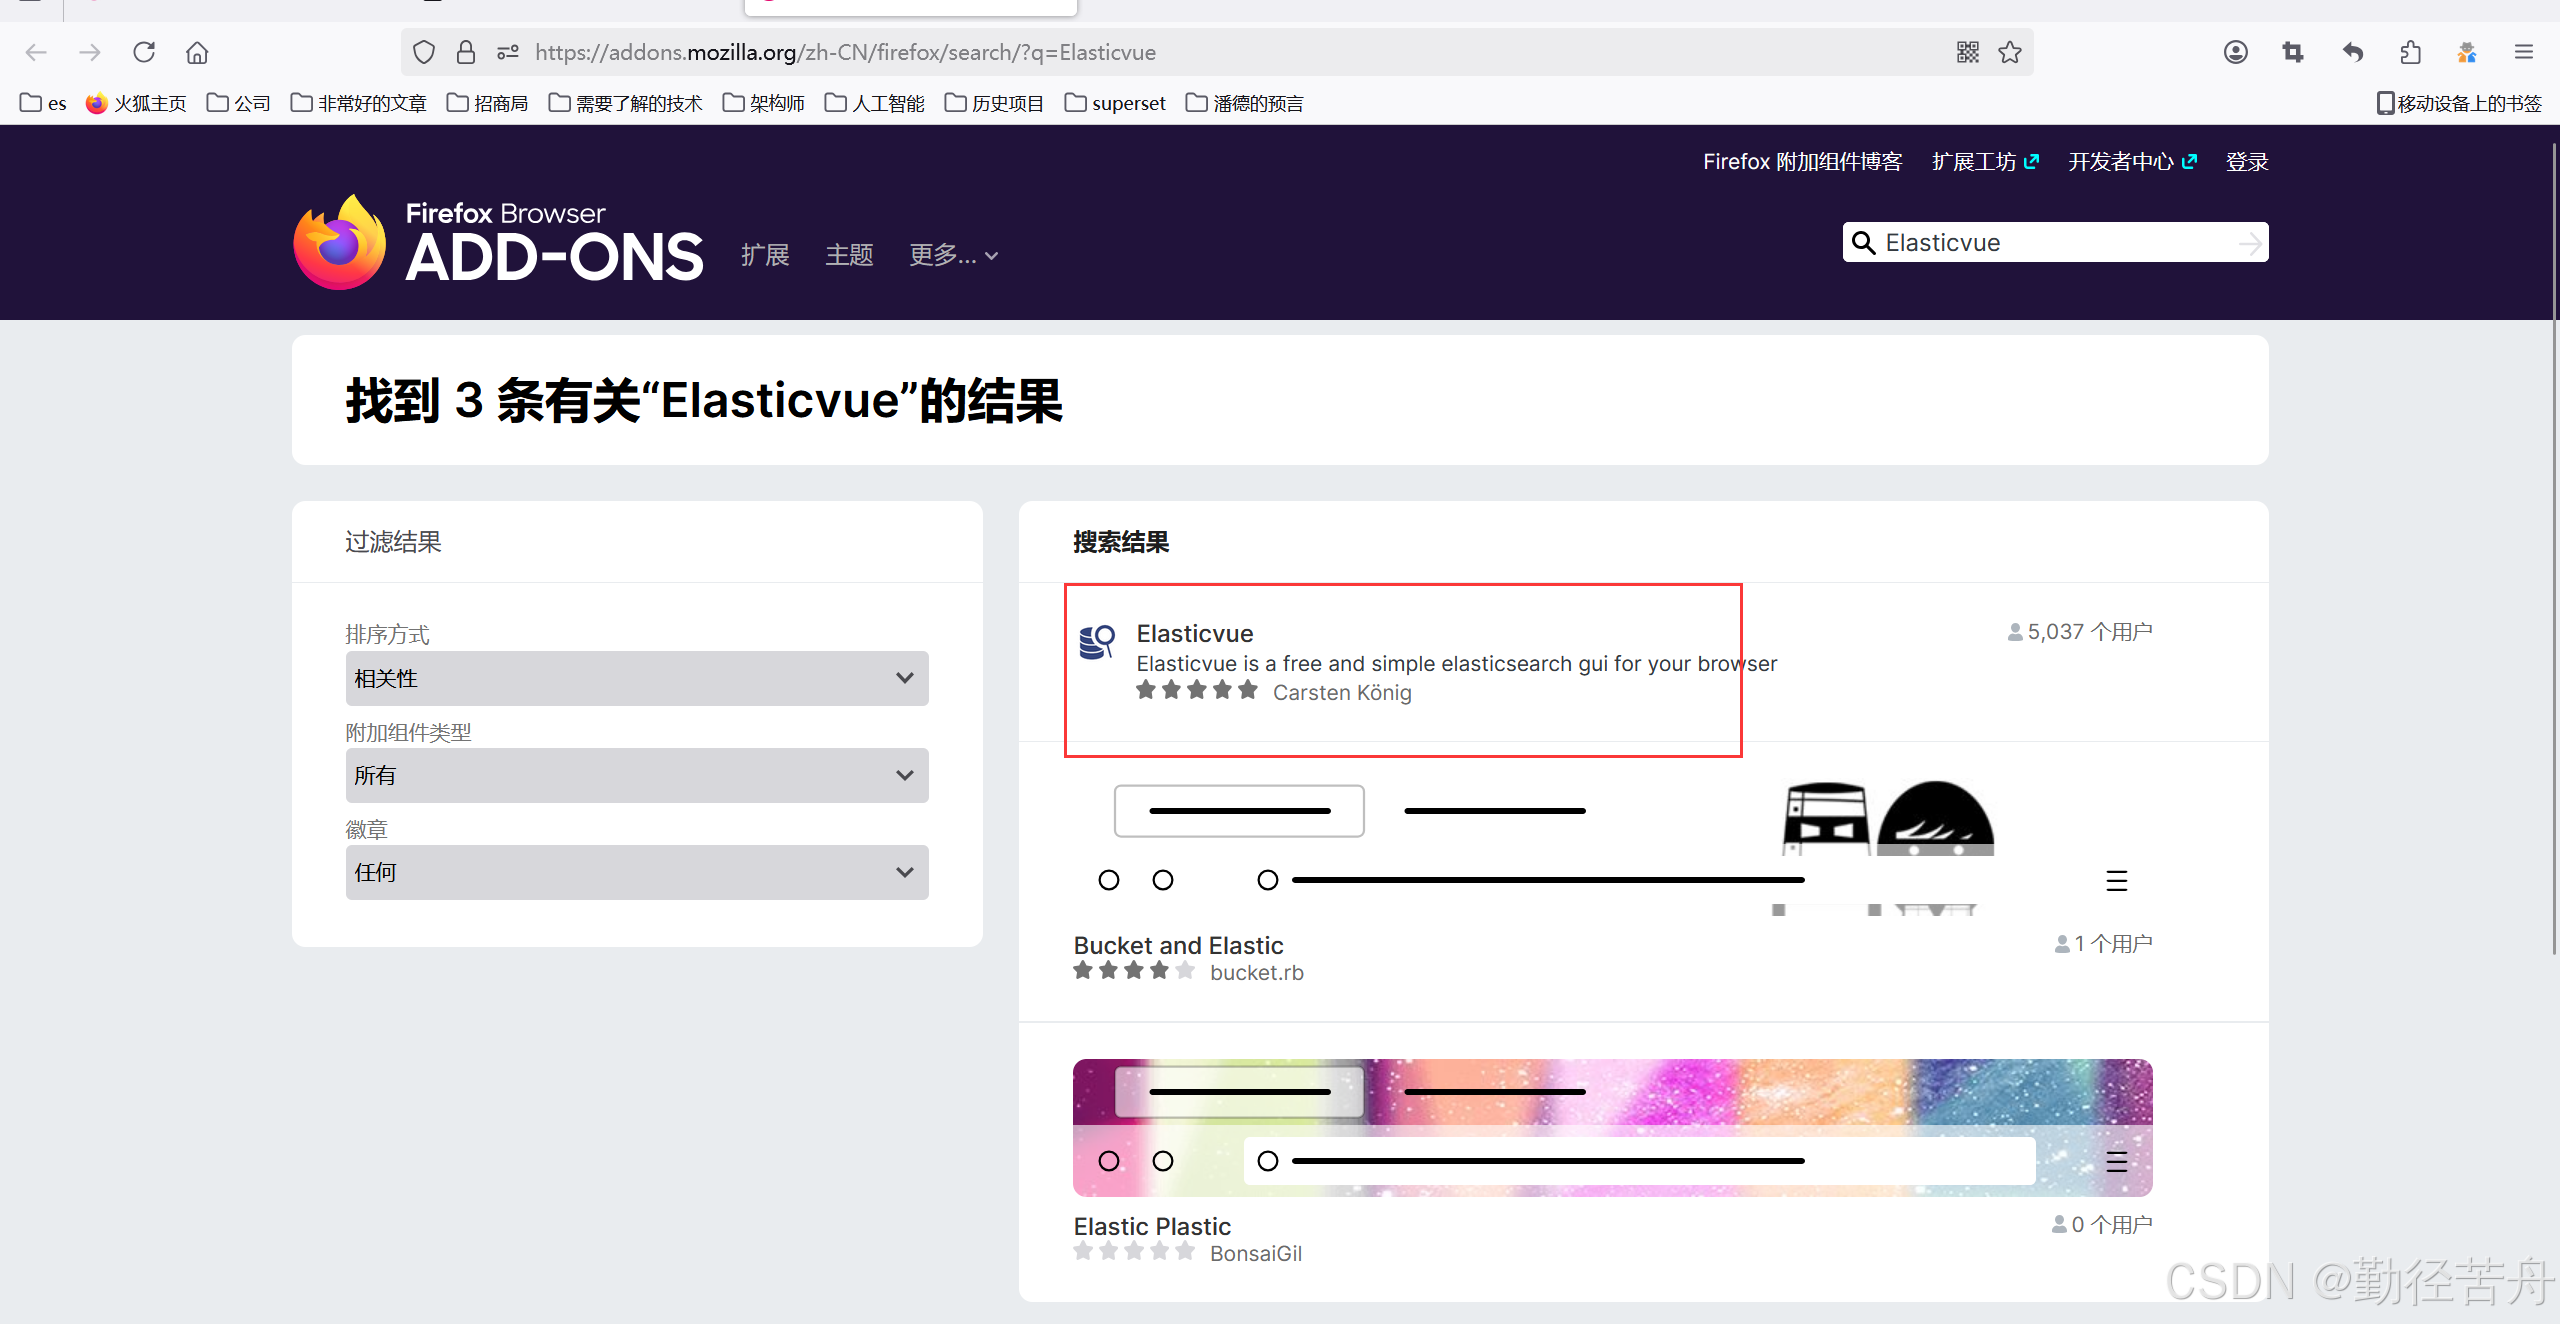Open the Elastic Plastic theme preview

(x=1612, y=1127)
